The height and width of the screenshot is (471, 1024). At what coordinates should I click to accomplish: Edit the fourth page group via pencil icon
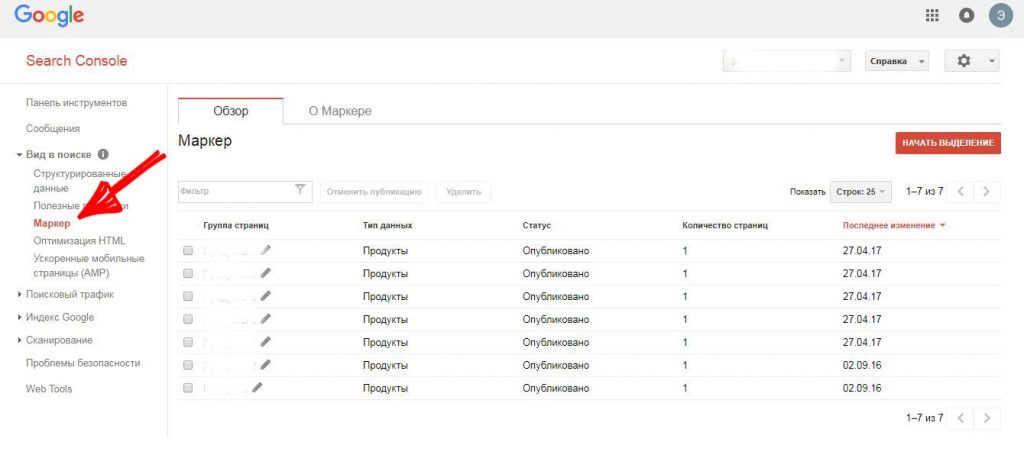[265, 319]
